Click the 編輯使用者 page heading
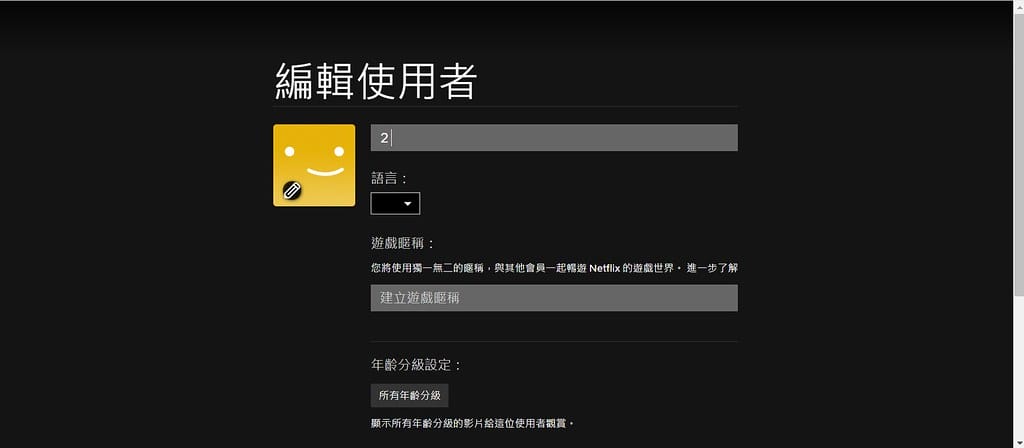This screenshot has width=1024, height=448. click(375, 82)
